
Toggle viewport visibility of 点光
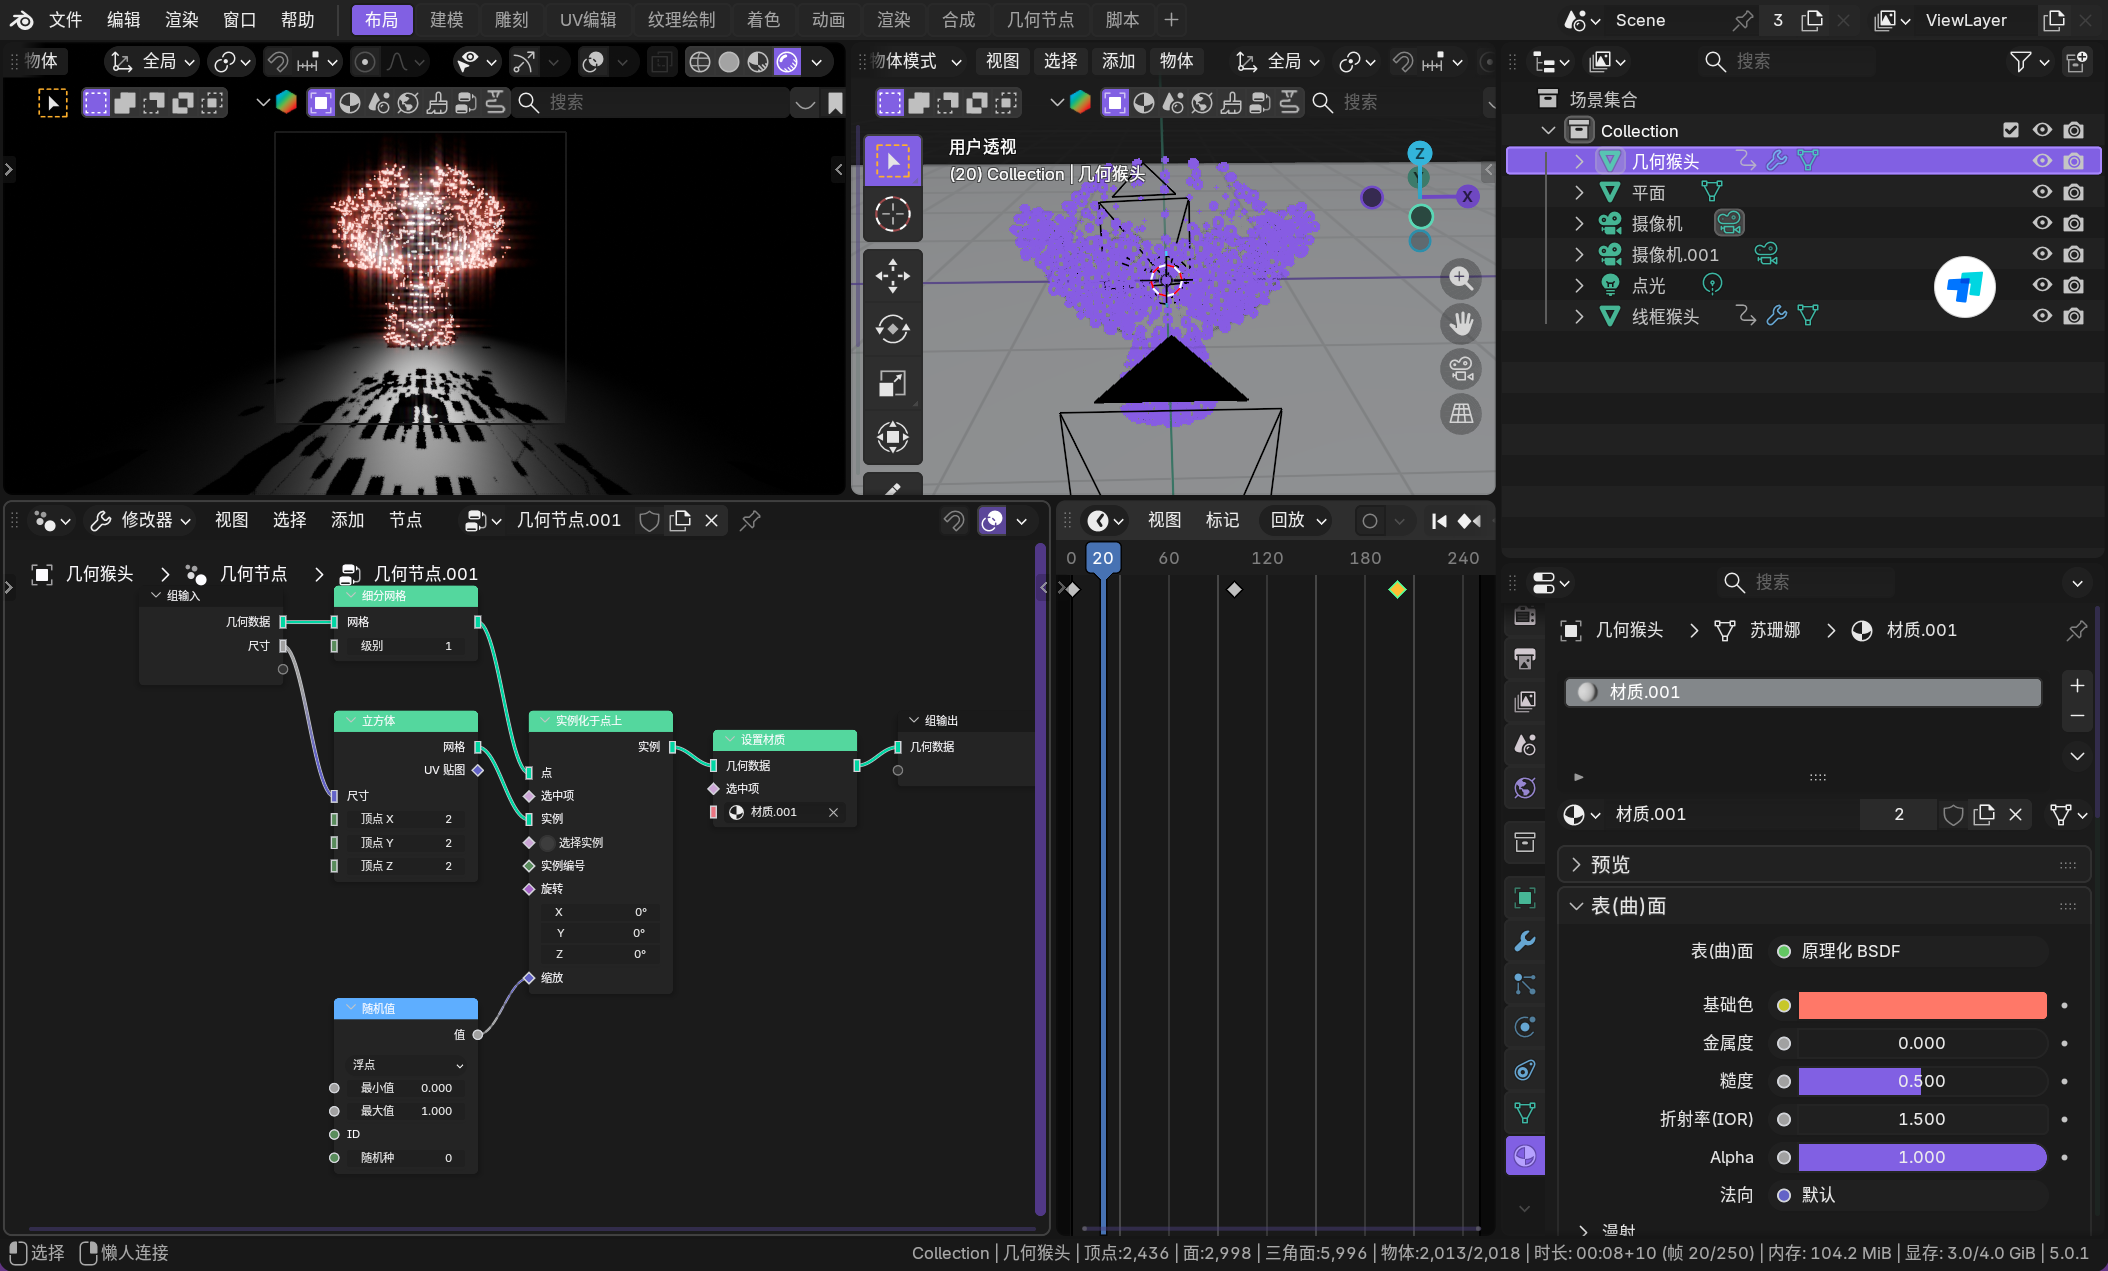tap(2042, 285)
